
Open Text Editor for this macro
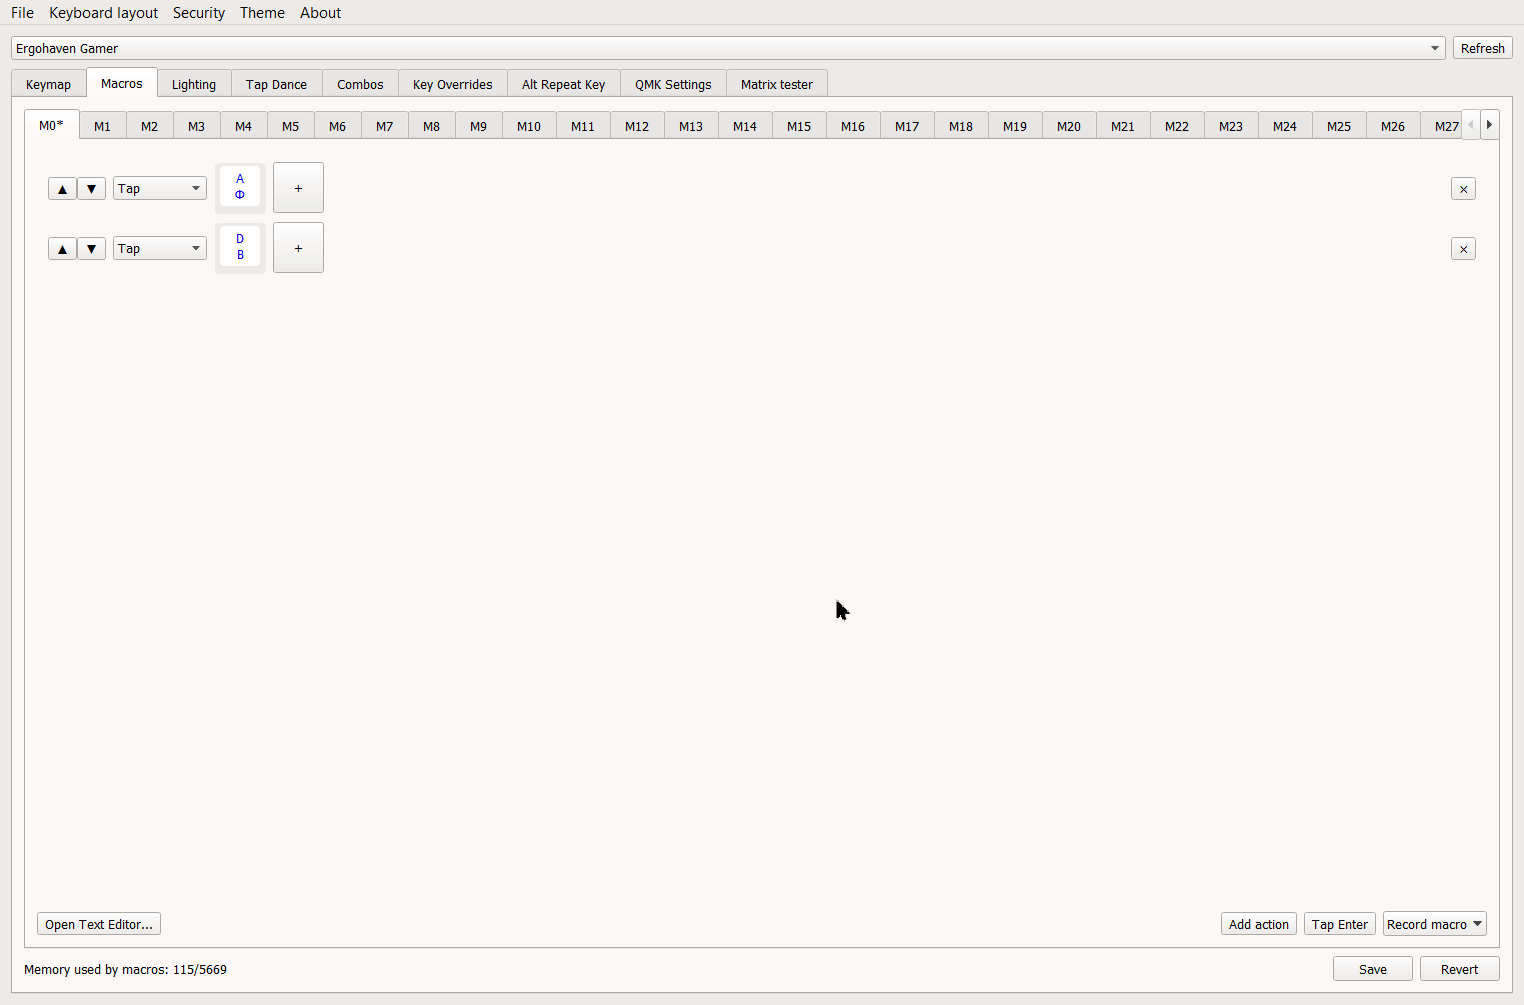(99, 924)
